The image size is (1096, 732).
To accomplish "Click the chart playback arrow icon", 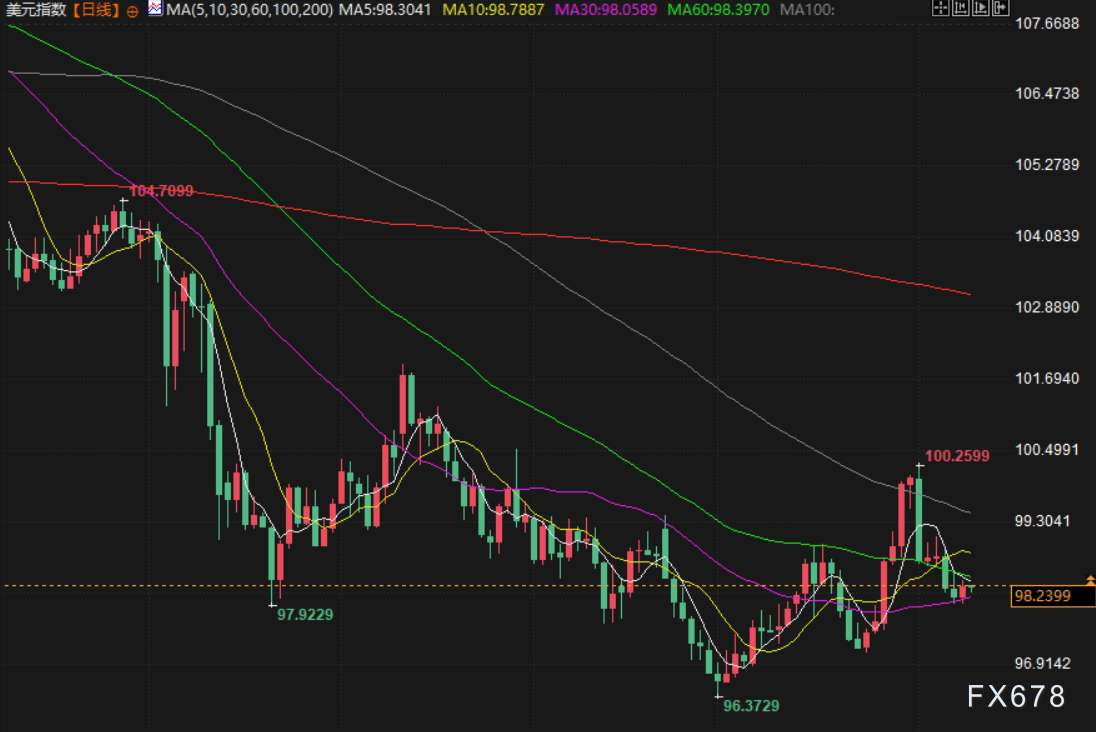I will coord(981,8).
